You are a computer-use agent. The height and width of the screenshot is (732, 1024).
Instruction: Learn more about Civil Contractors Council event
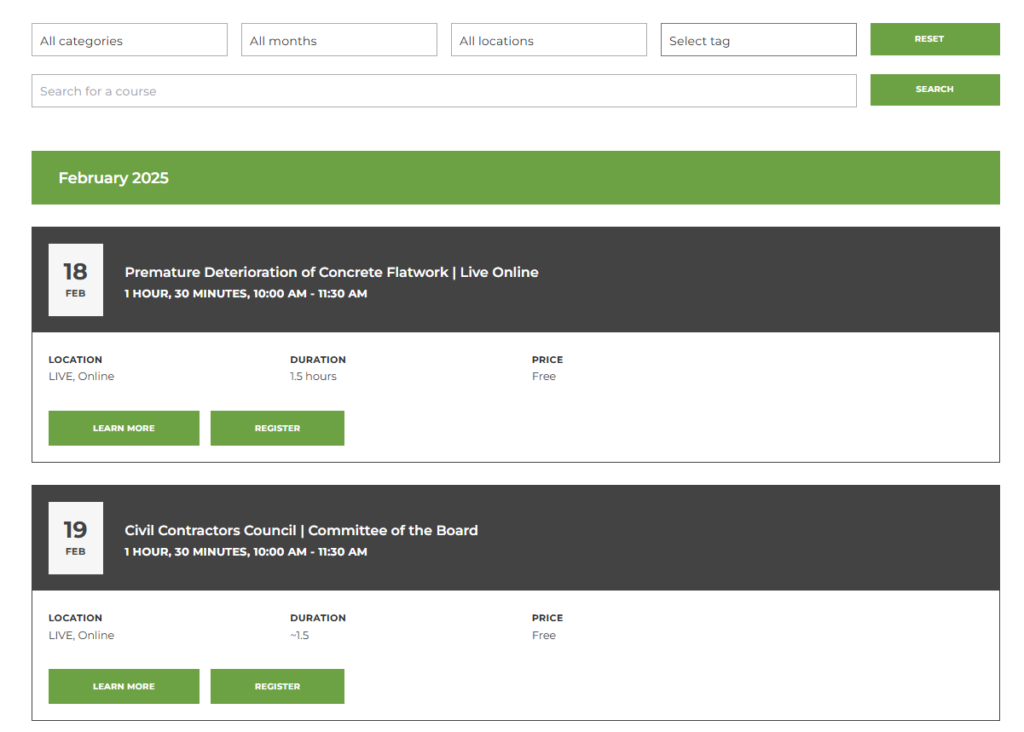123,686
